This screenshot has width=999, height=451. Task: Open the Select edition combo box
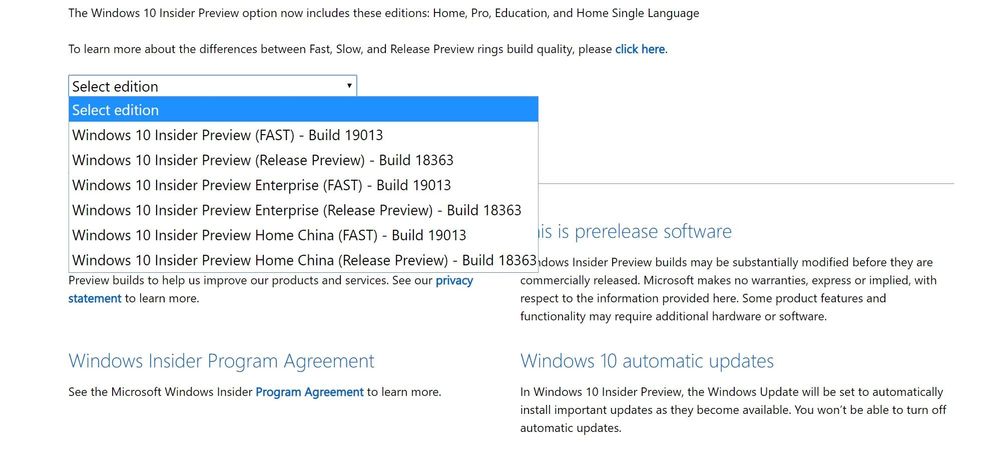tap(212, 86)
